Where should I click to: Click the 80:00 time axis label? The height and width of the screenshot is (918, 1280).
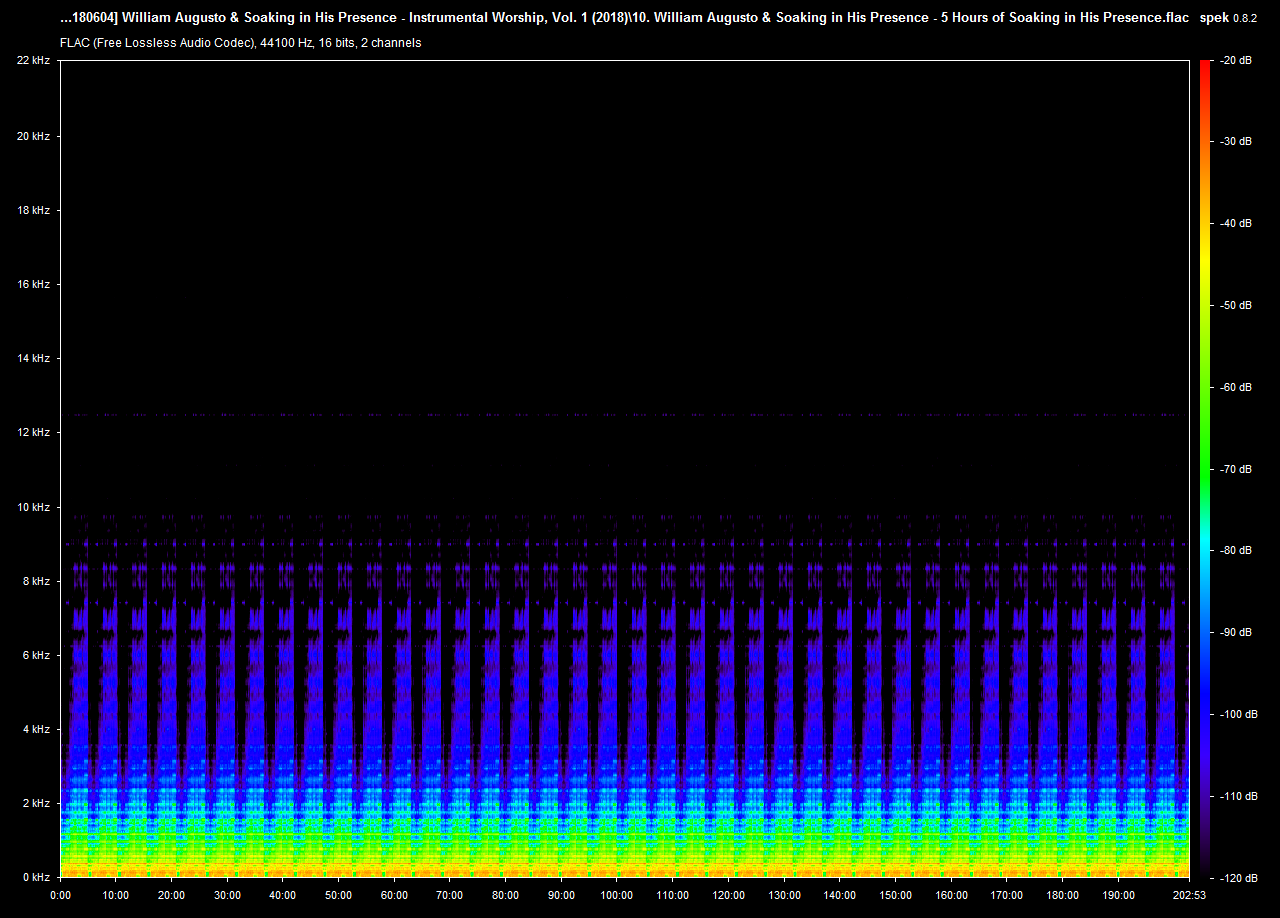click(x=505, y=895)
